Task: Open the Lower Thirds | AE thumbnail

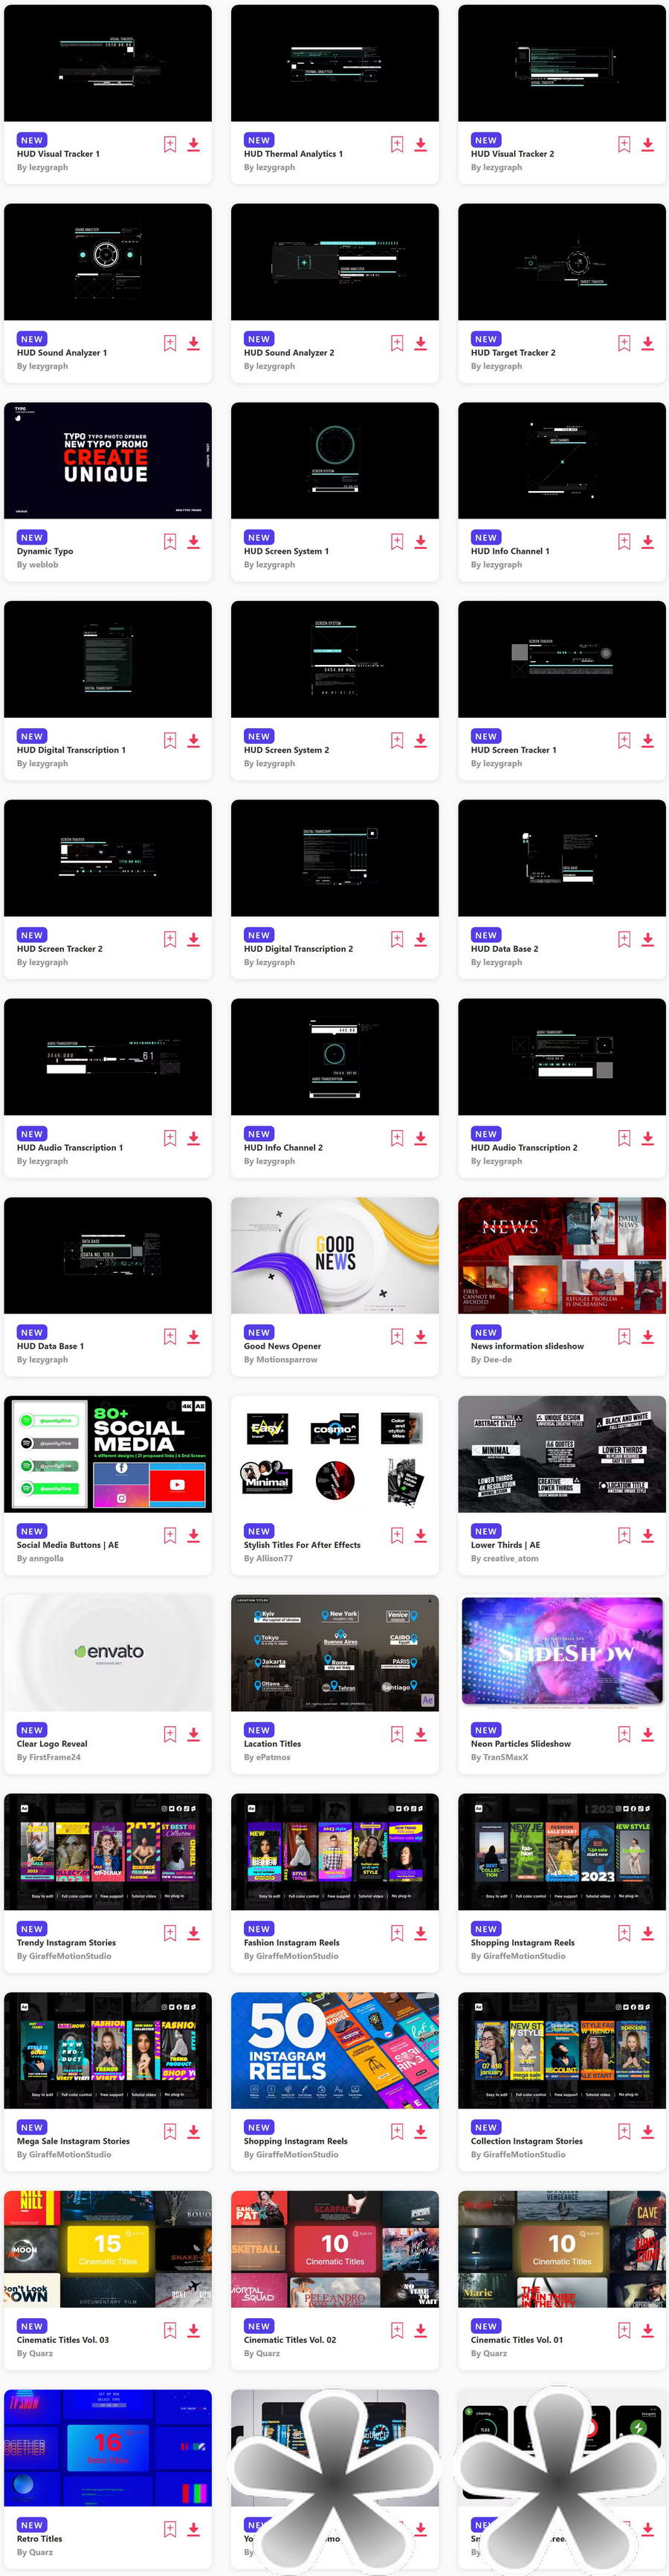Action: pos(562,1454)
